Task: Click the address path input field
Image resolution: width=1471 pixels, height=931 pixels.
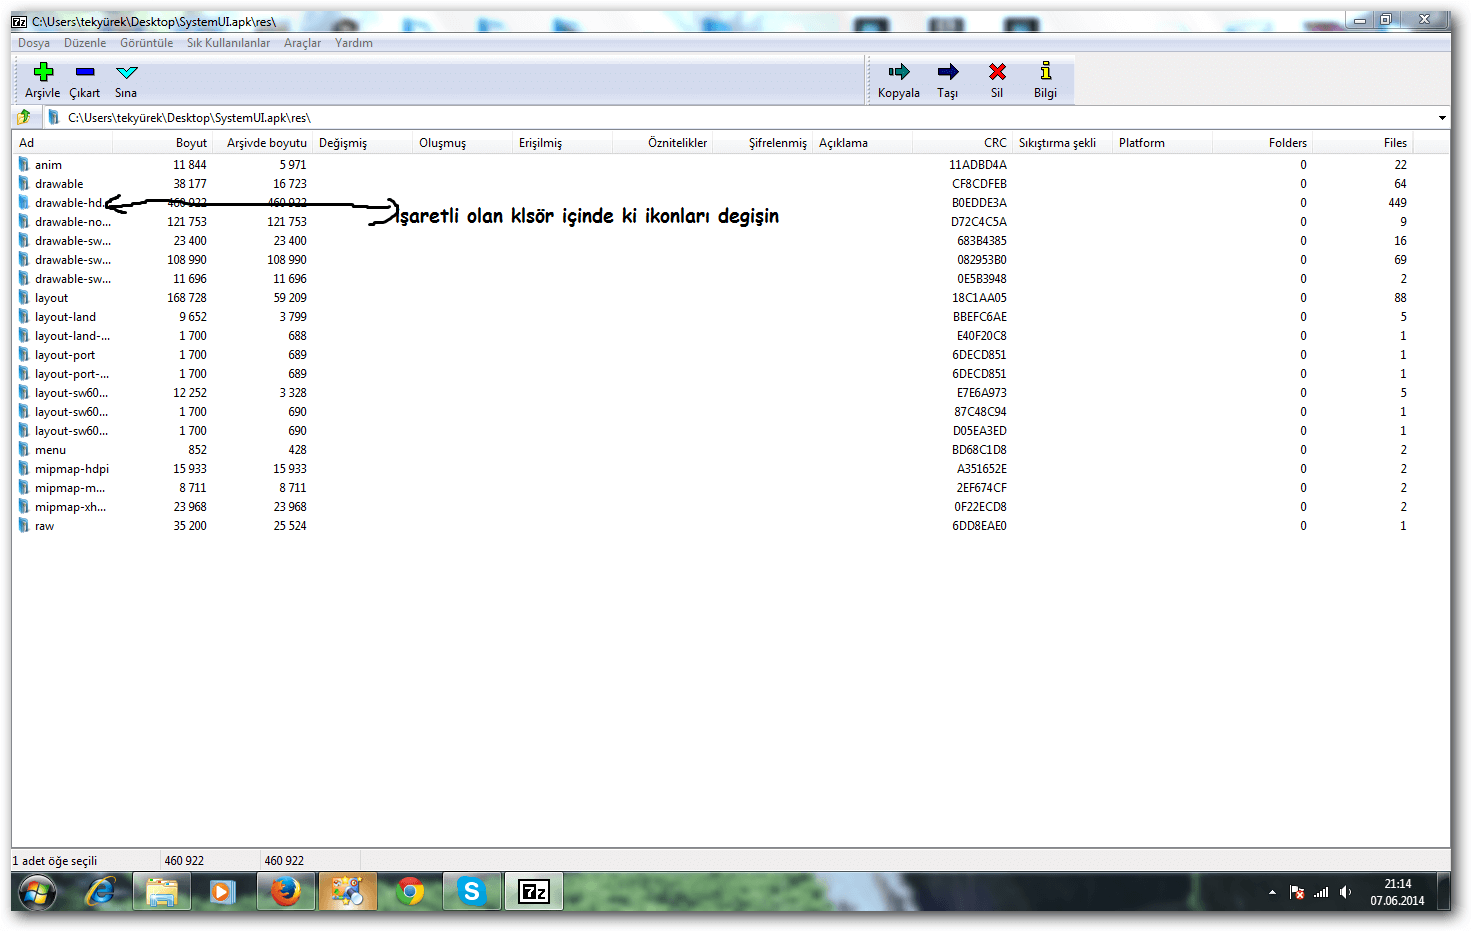Action: pos(700,118)
